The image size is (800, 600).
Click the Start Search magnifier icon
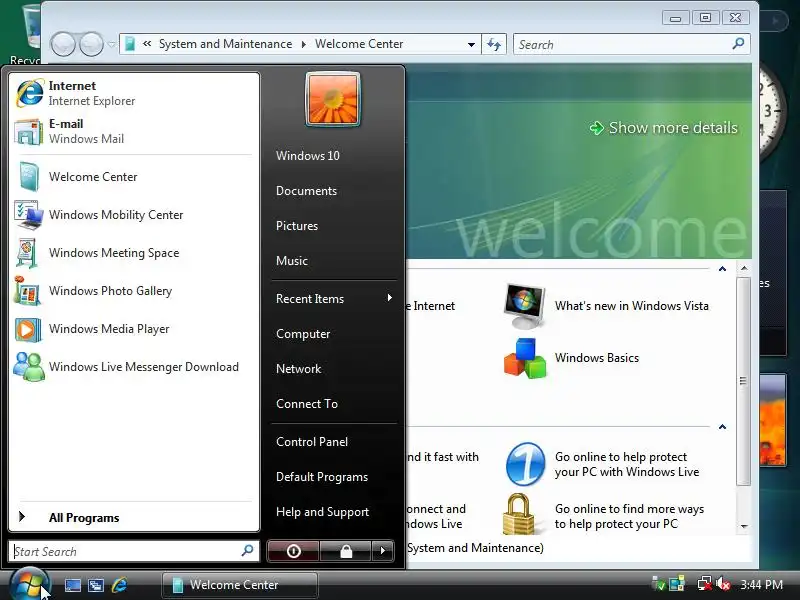point(247,551)
